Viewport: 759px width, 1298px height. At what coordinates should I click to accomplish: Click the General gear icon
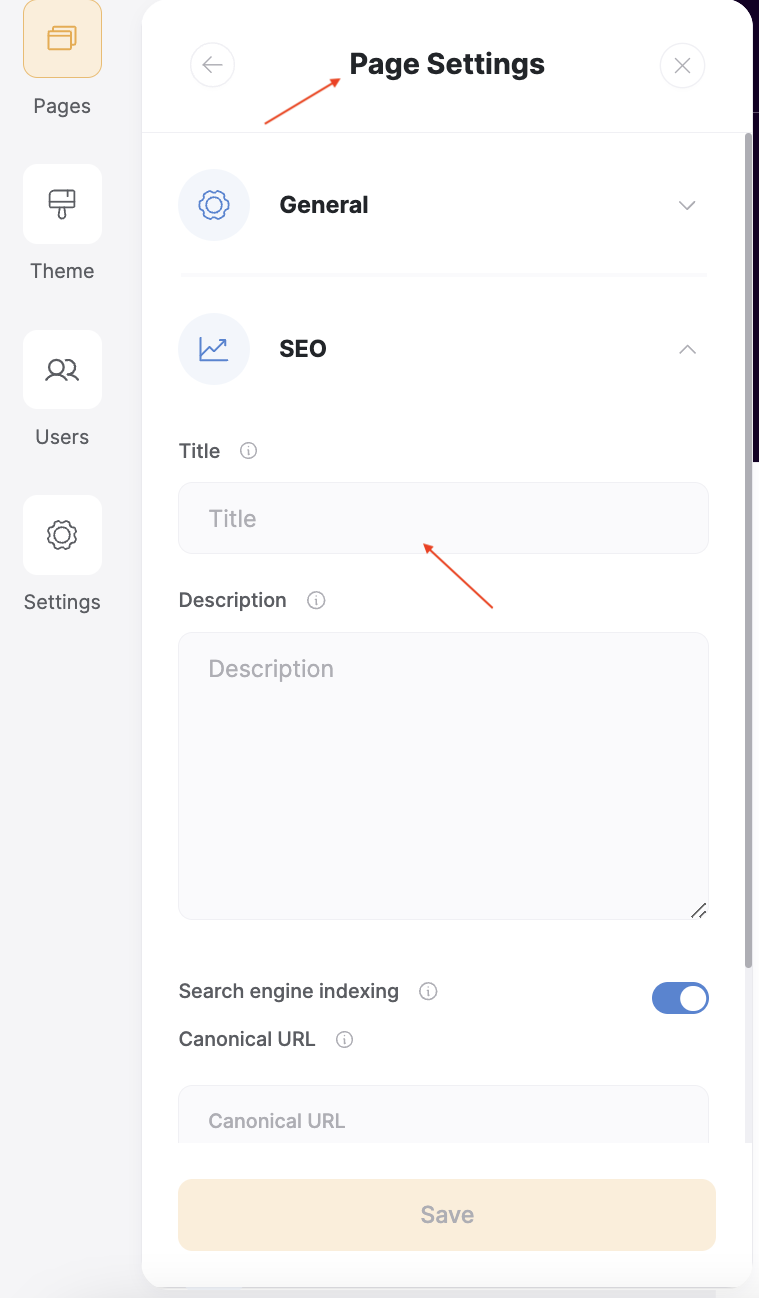coord(214,205)
